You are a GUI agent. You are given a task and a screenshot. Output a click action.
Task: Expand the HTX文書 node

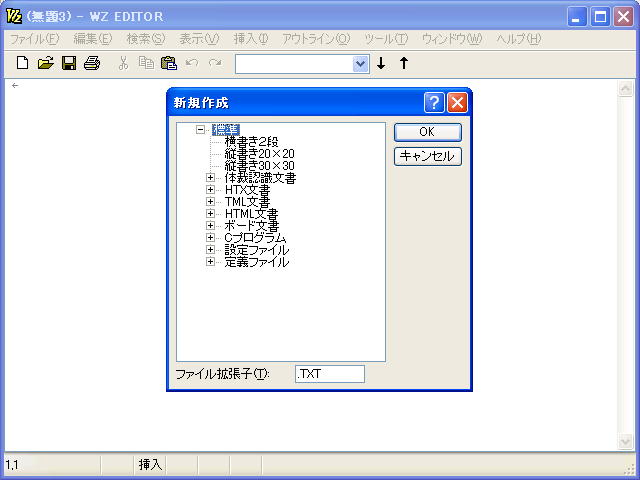[210, 189]
